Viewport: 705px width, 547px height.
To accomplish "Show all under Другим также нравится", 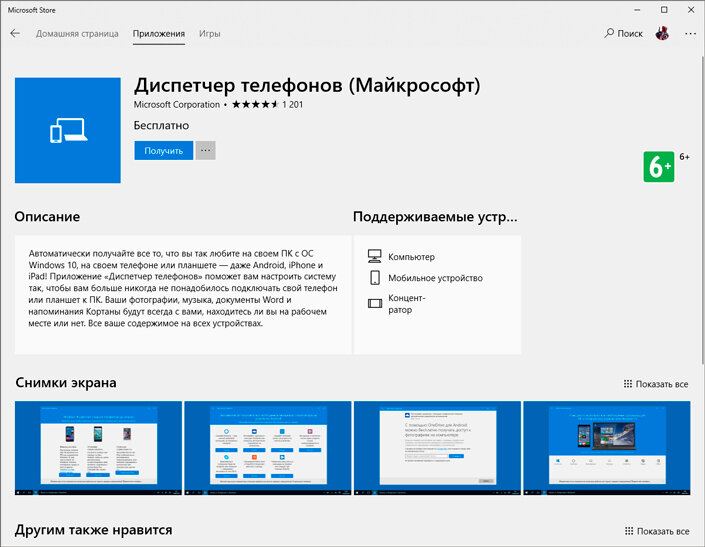I will coord(657,531).
